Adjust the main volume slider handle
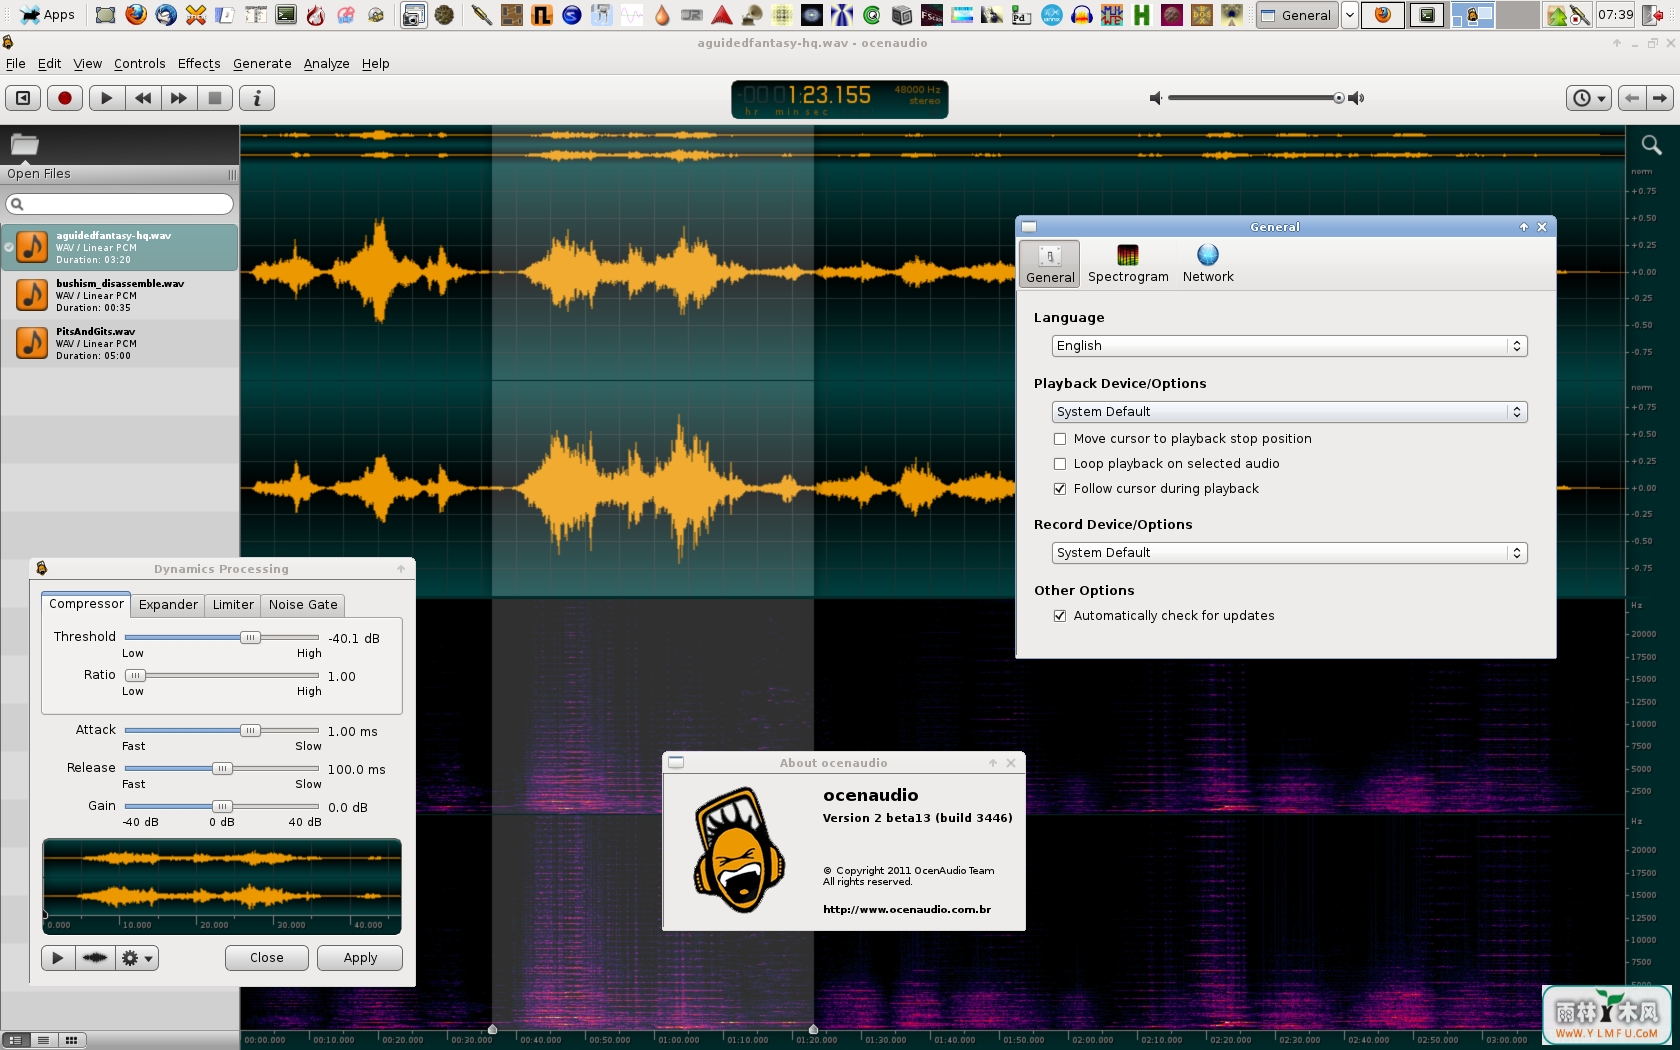 point(1339,98)
